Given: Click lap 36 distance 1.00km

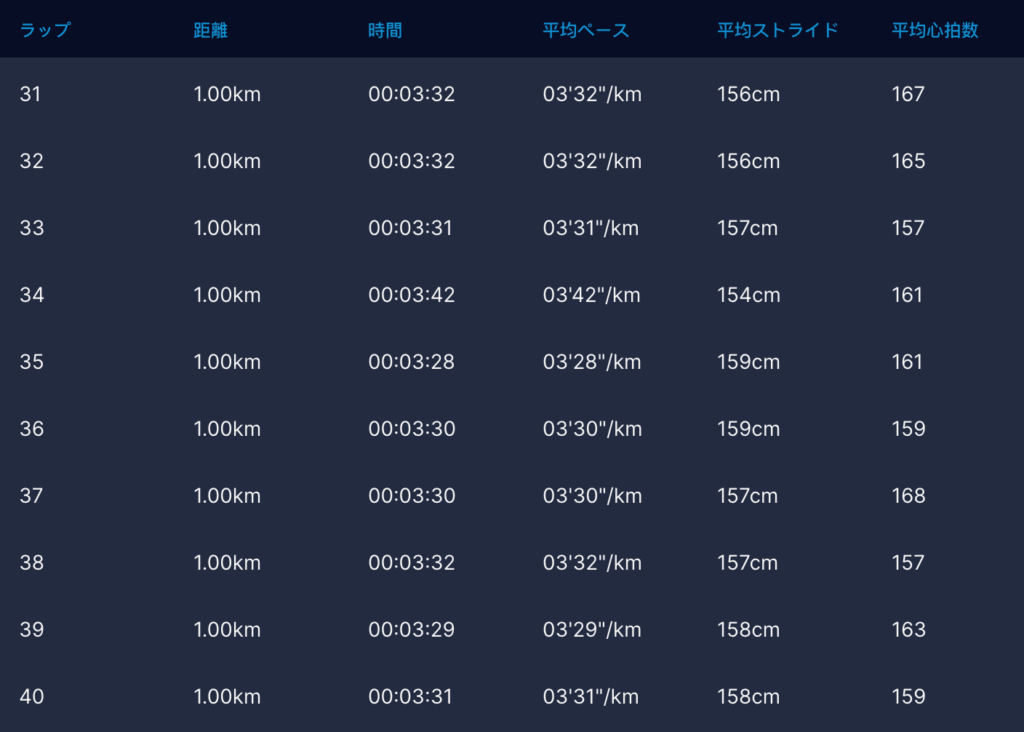Looking at the screenshot, I should click(x=227, y=429).
